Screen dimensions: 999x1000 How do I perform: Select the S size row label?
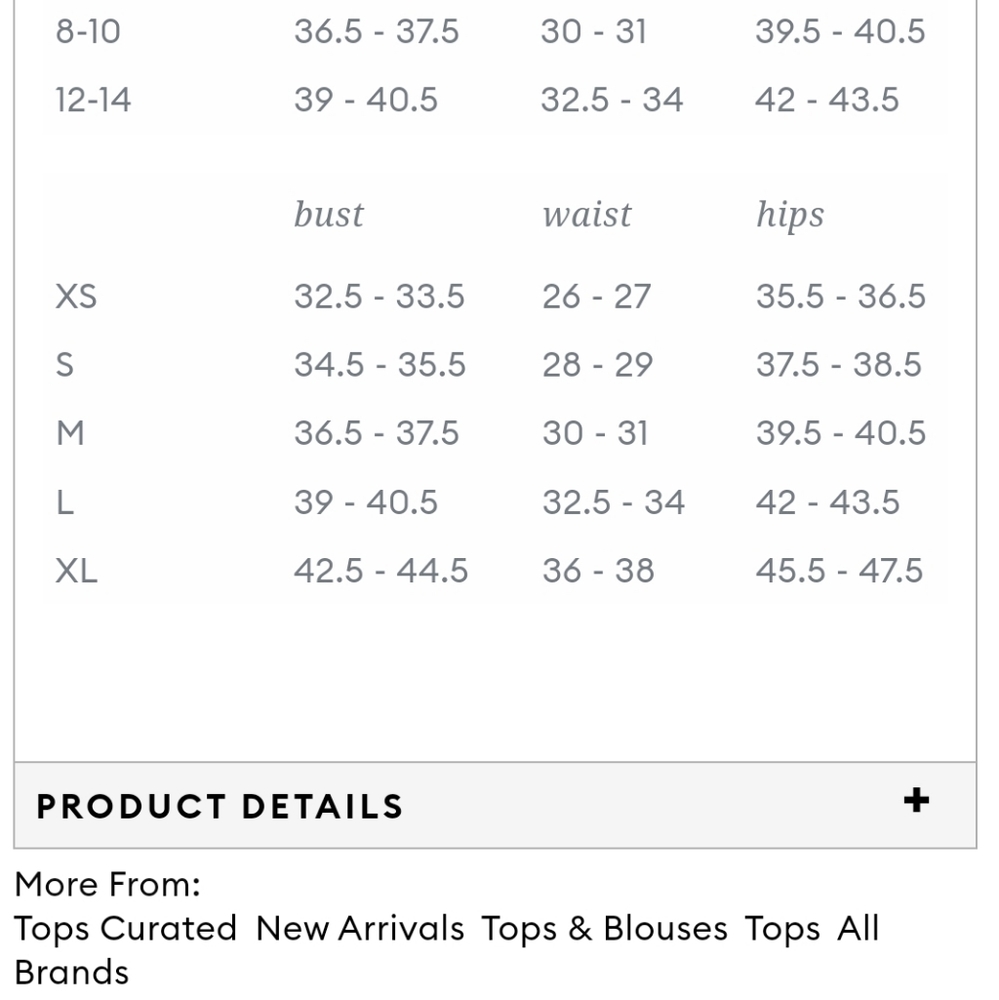point(64,365)
